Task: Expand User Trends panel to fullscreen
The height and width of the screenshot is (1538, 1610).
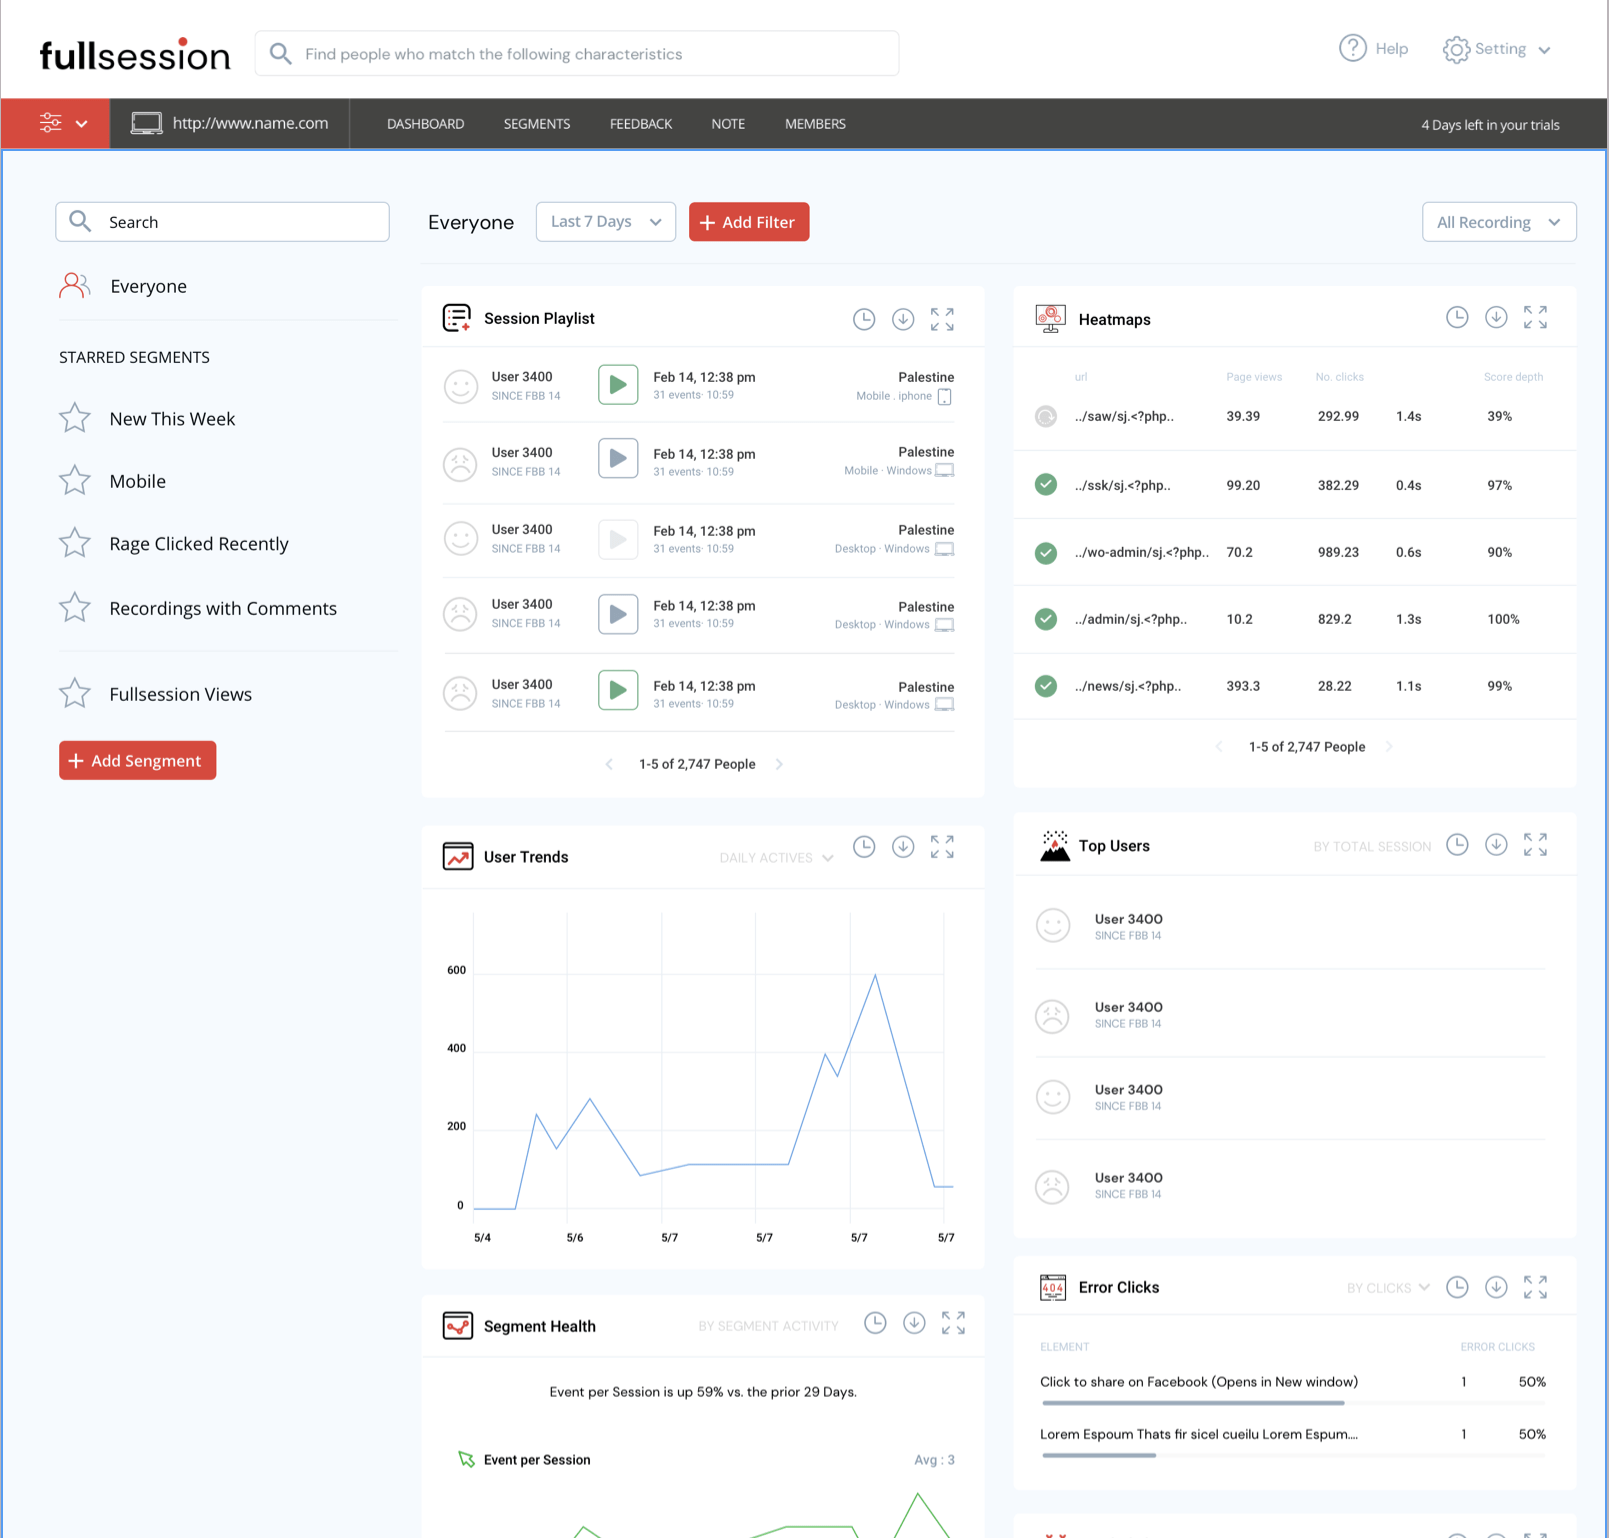Action: (x=942, y=847)
